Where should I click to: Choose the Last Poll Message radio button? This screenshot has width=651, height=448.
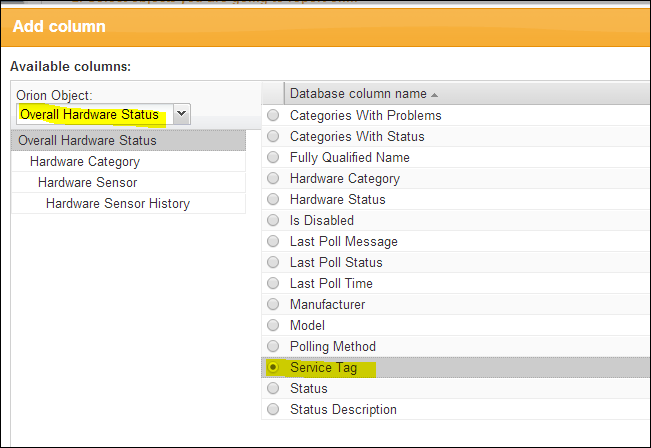point(273,242)
